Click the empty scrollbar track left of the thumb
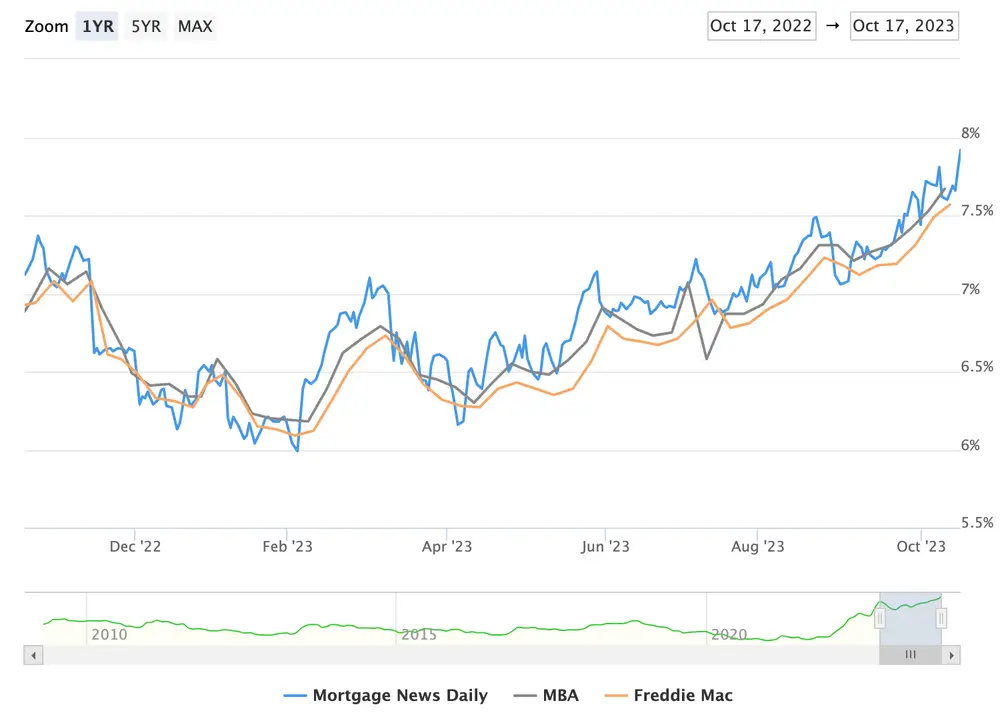 pyautogui.click(x=450, y=655)
